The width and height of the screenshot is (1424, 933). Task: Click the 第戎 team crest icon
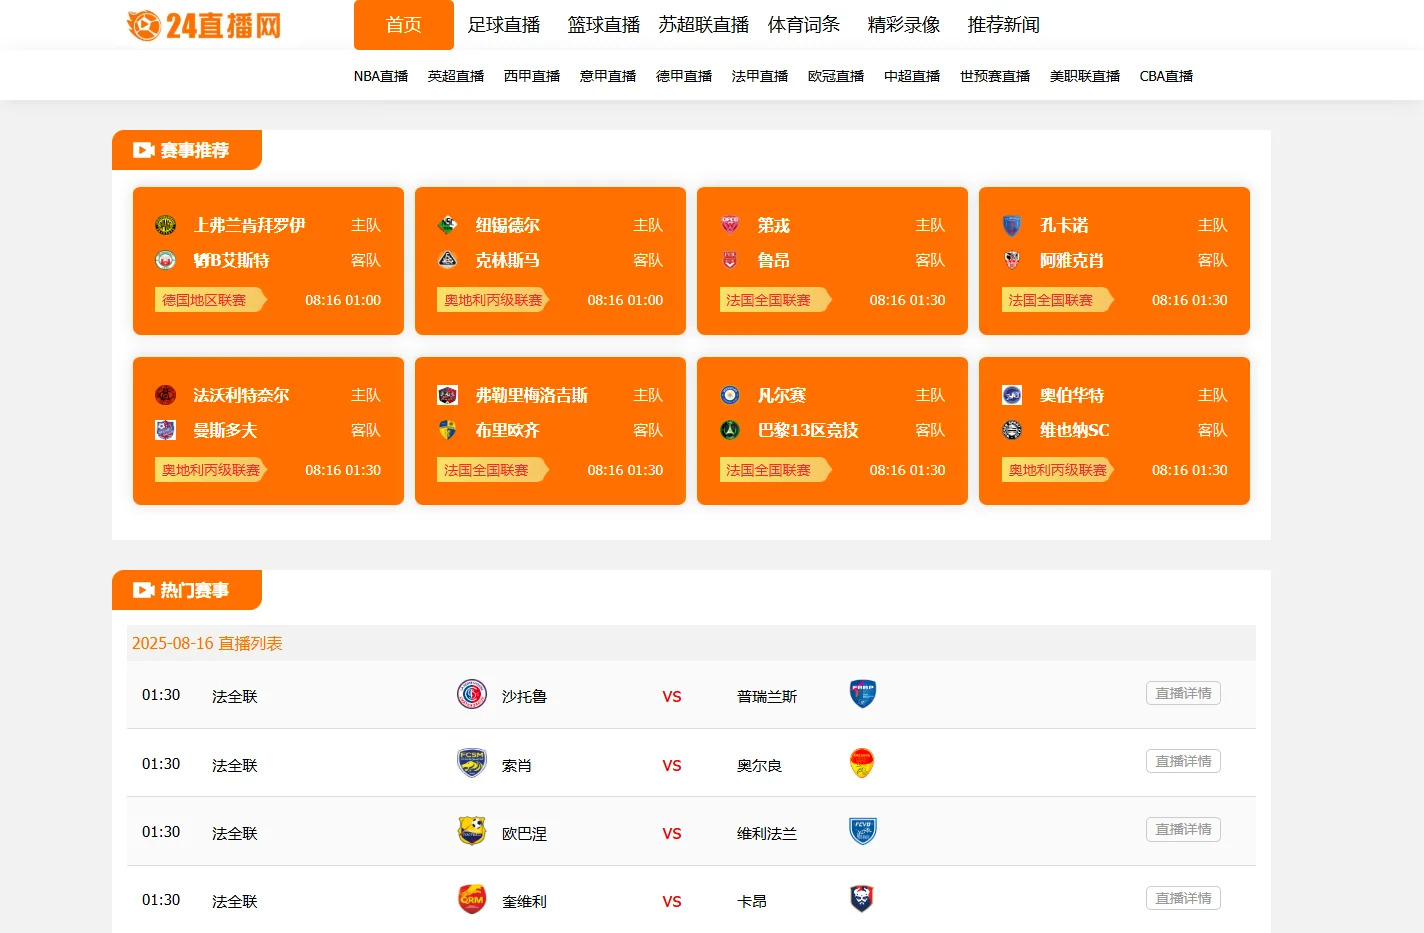click(x=730, y=225)
